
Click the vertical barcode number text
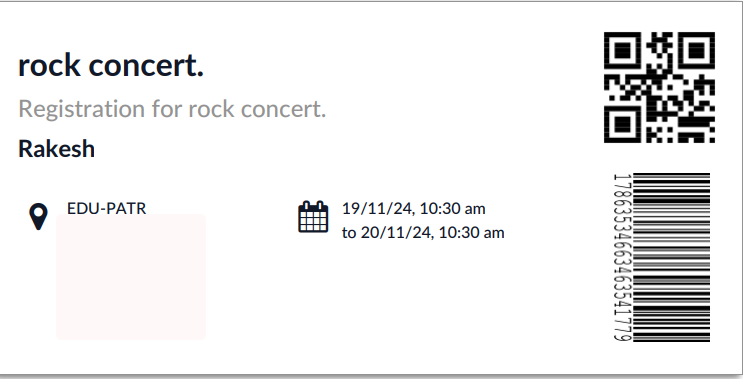tap(623, 257)
